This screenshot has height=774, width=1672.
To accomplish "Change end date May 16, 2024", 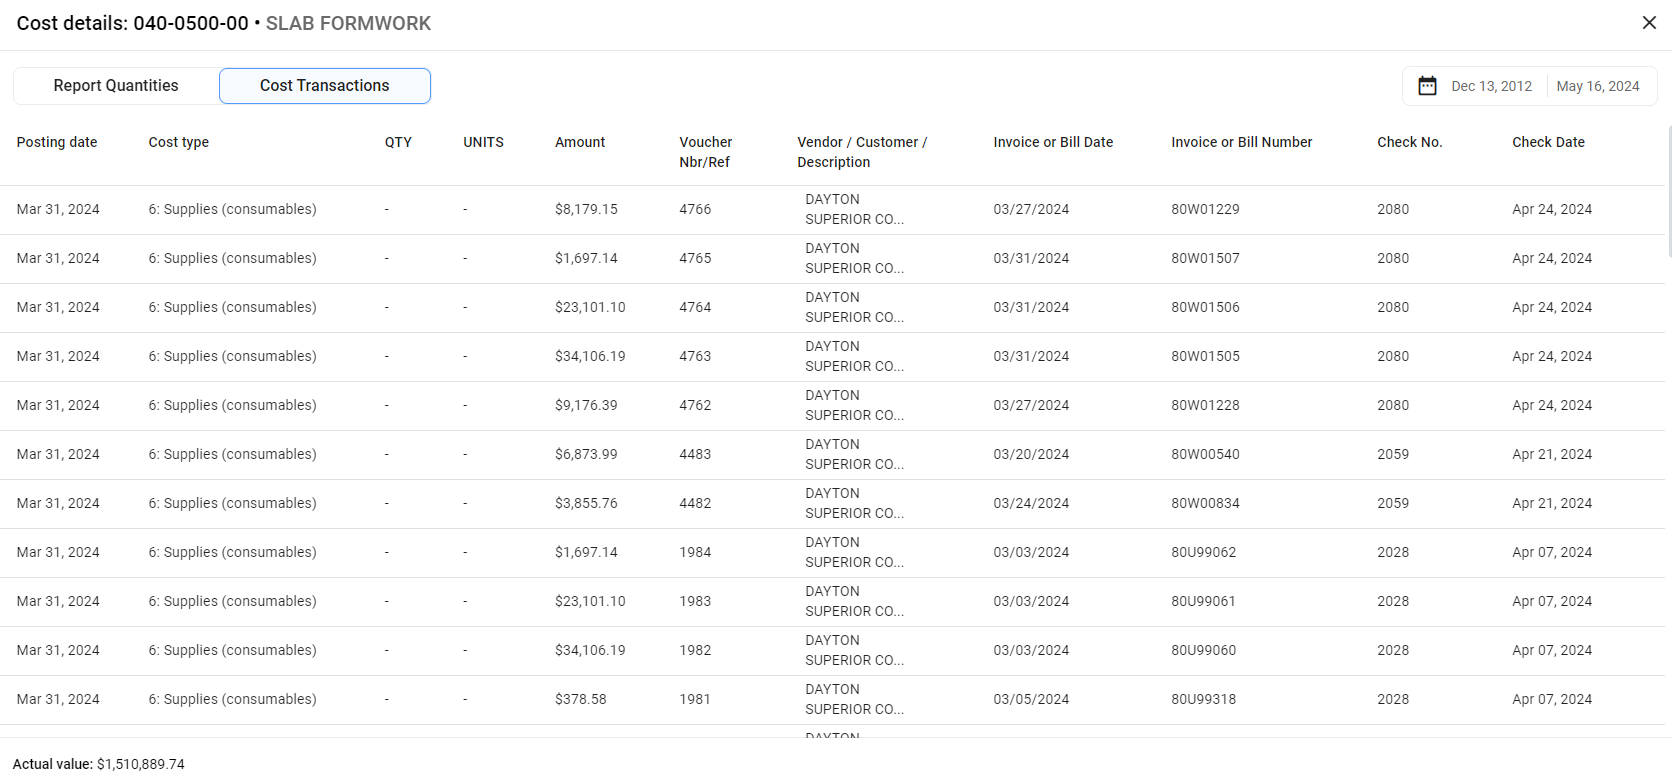I will pos(1598,86).
